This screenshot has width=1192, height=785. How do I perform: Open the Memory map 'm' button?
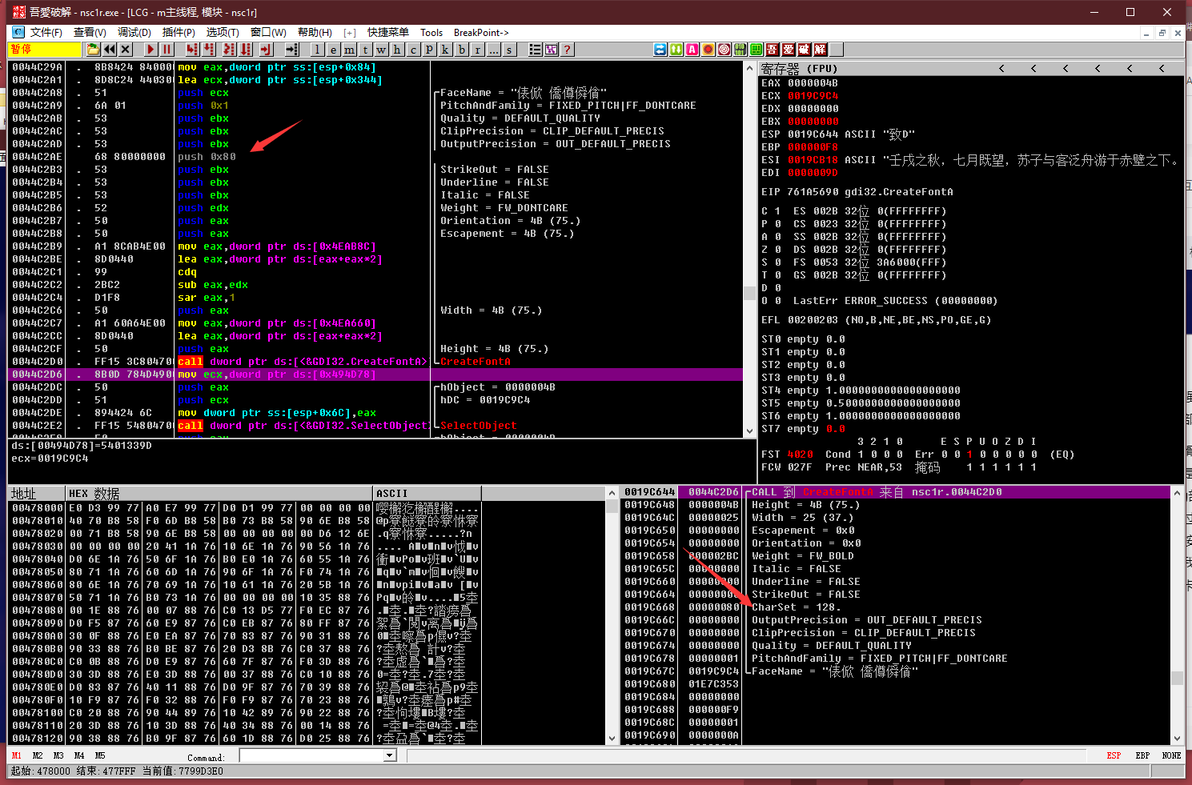pos(349,49)
